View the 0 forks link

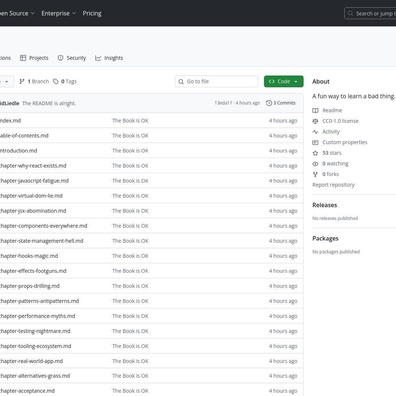tap(330, 174)
